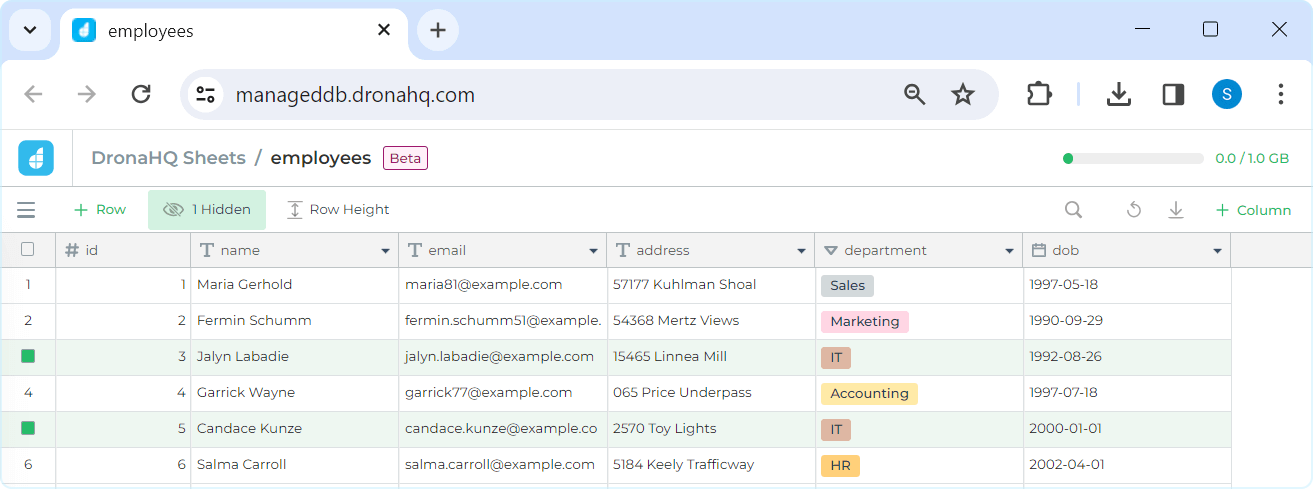Screen dimensions: 1313x489
Task: Toggle the select-all rows checkbox
Action: (x=28, y=250)
